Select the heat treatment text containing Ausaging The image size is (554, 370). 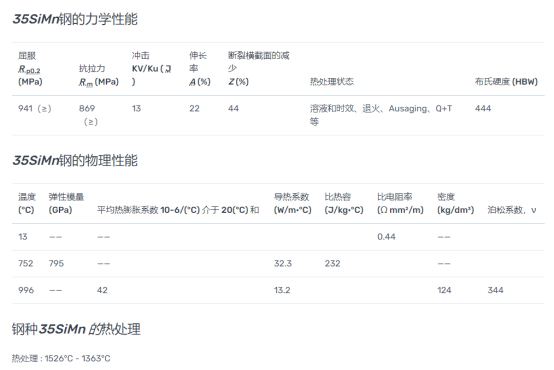click(381, 115)
